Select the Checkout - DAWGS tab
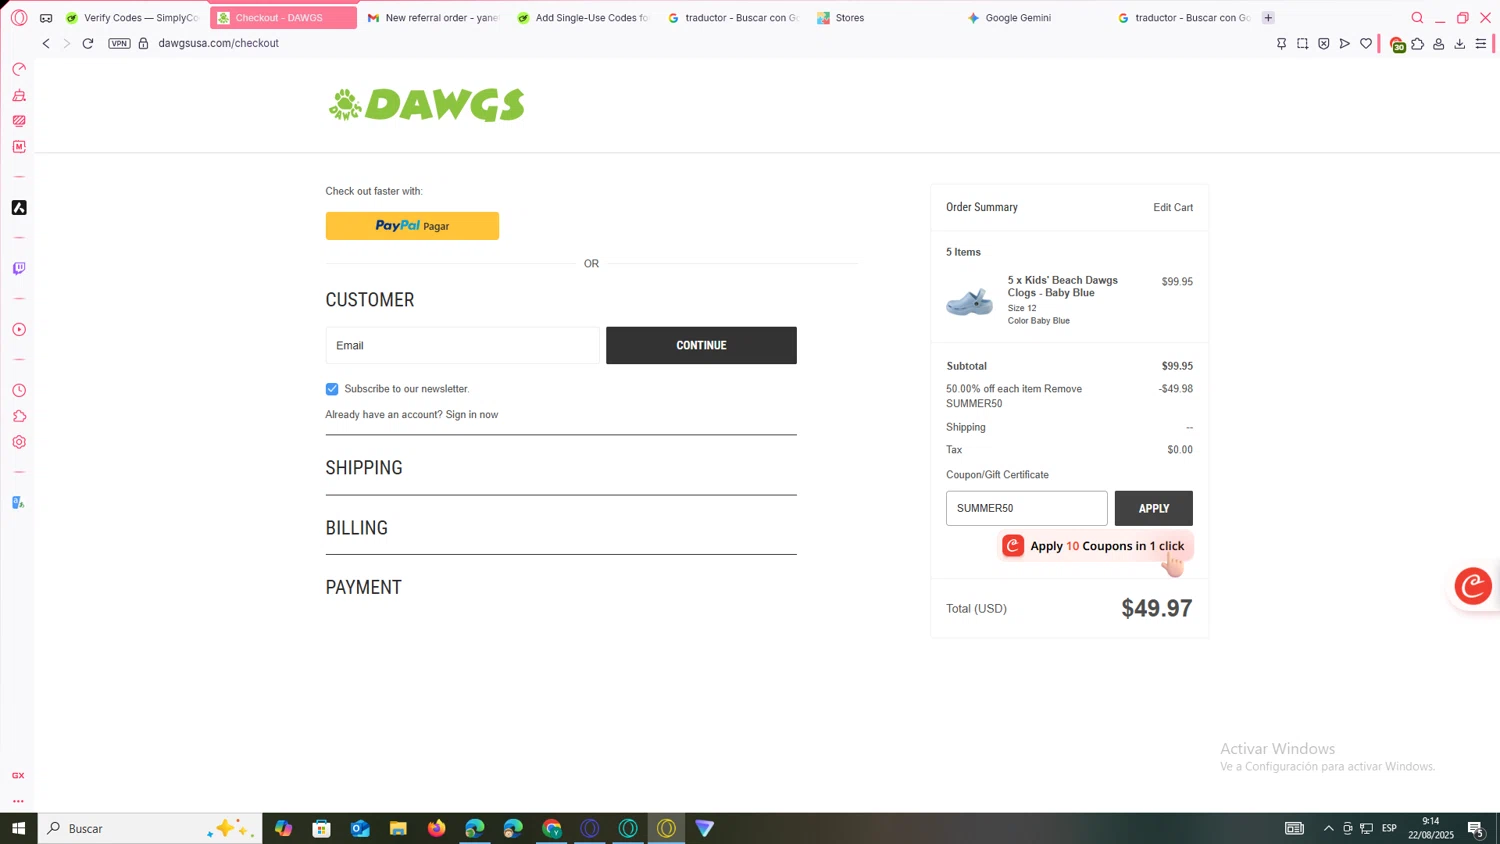Viewport: 1500px width, 844px height. [283, 18]
